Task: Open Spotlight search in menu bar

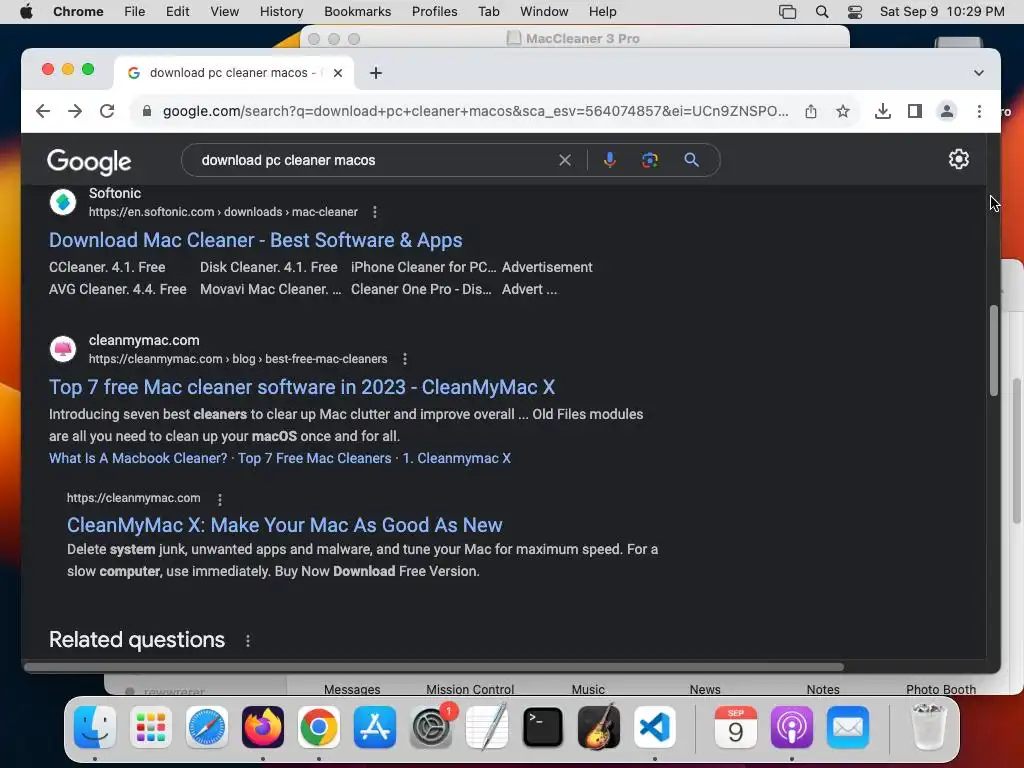Action: pyautogui.click(x=822, y=12)
